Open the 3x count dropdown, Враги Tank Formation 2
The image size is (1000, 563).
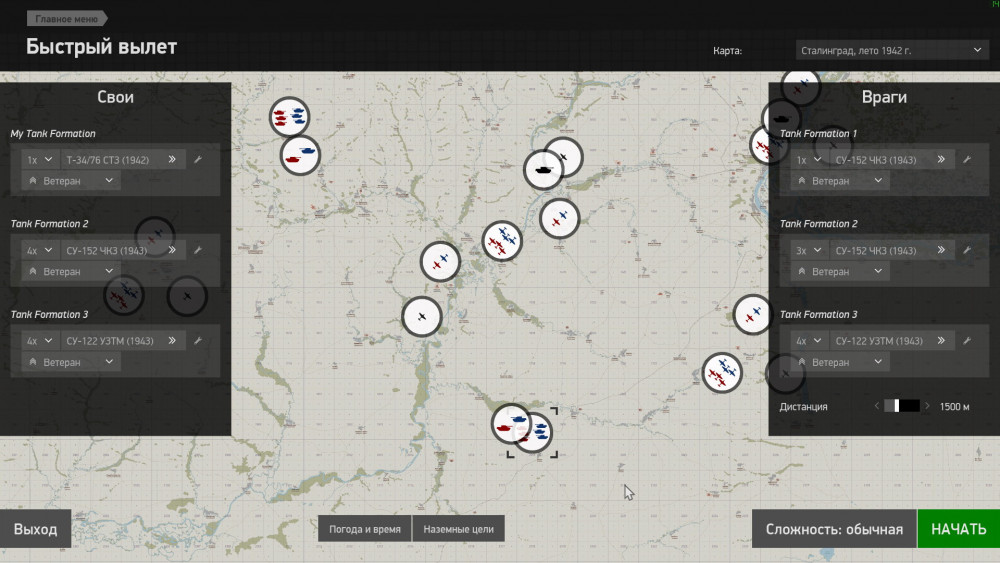coord(809,250)
